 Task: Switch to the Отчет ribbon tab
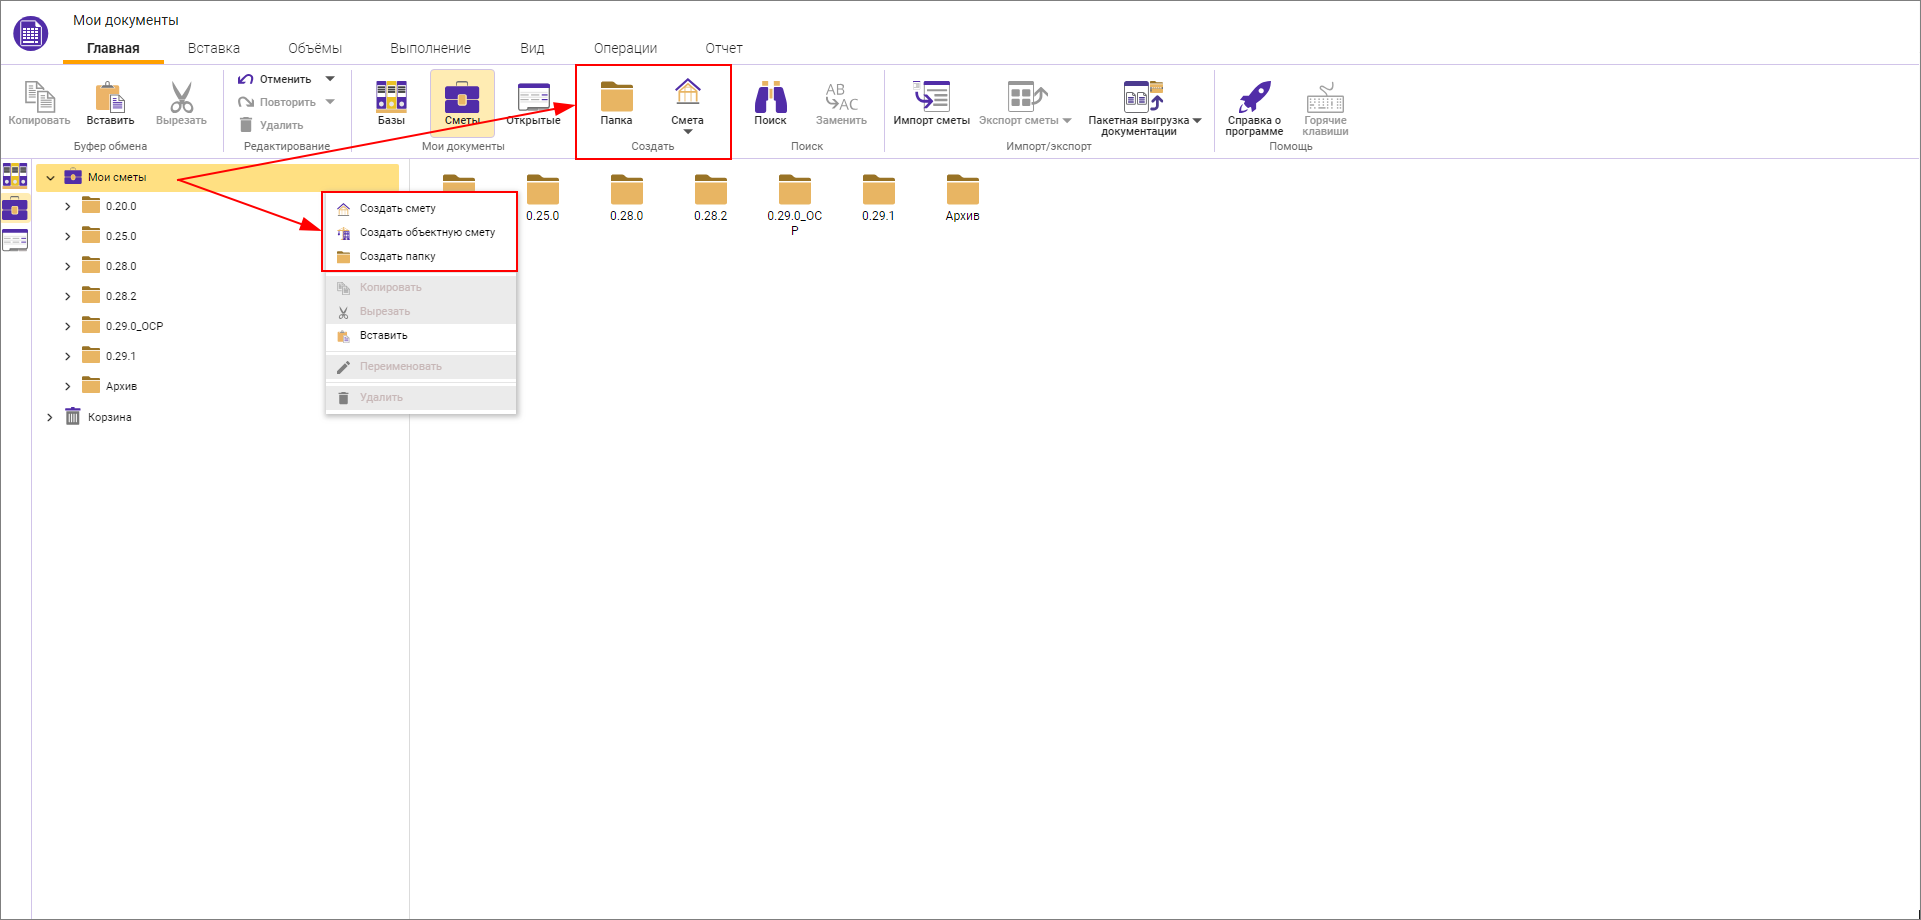pos(724,48)
